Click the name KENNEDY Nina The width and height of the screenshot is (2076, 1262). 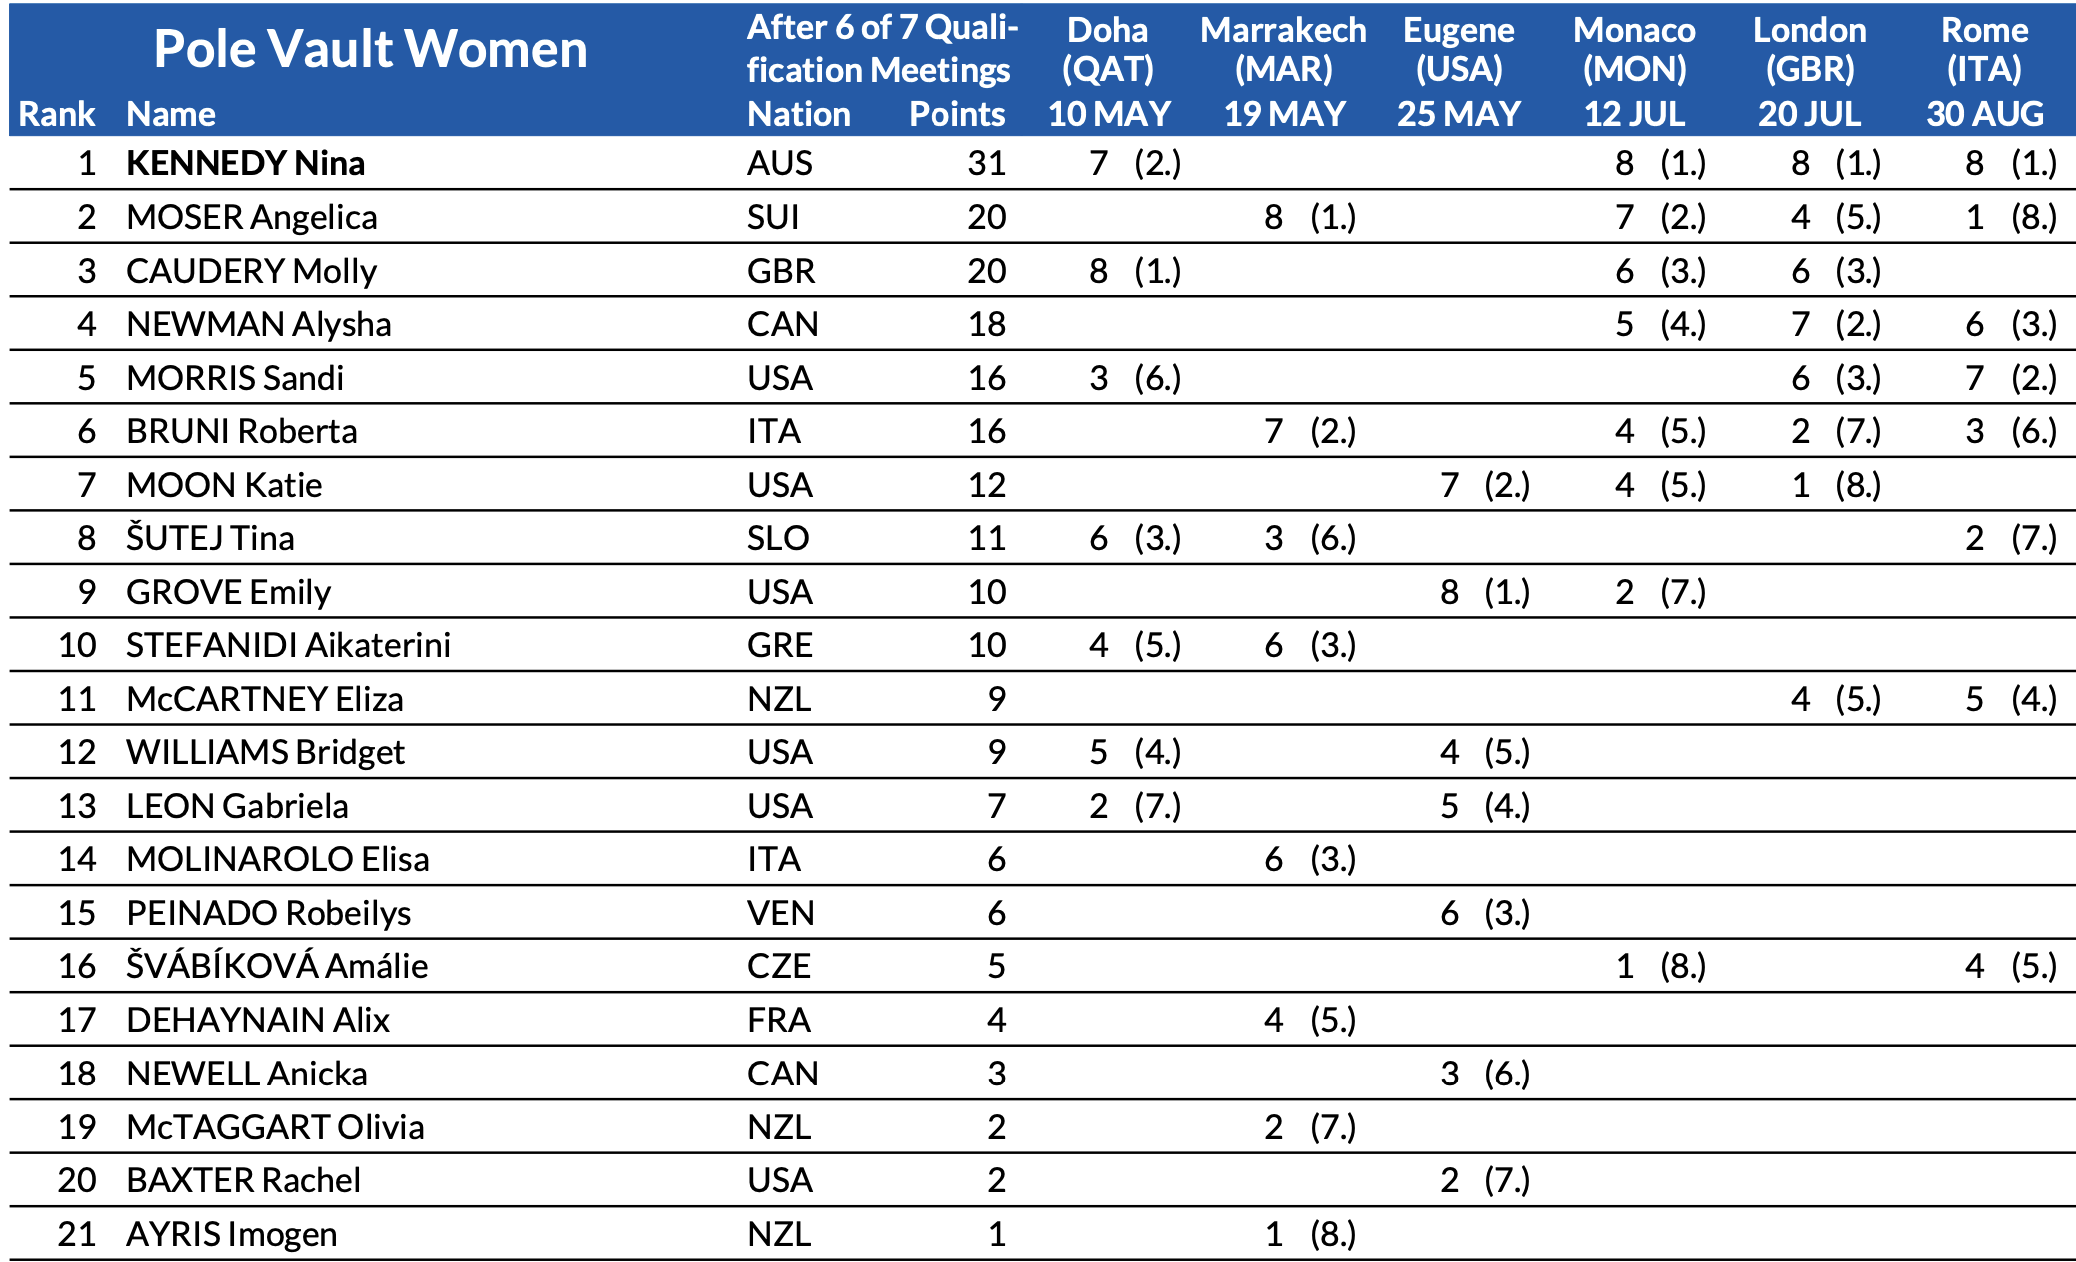pyautogui.click(x=245, y=163)
